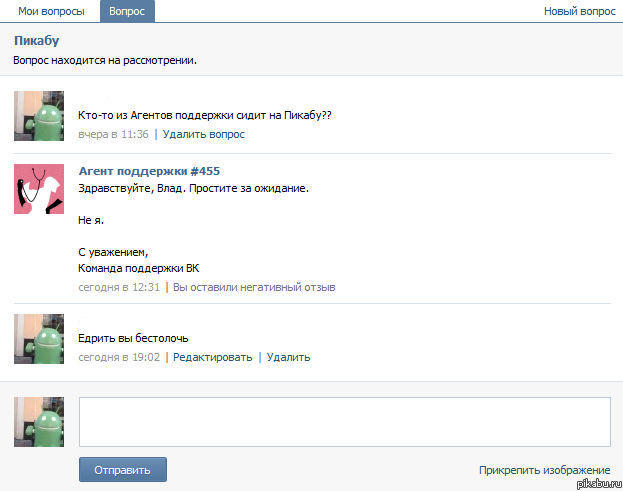Click the line "С уважением,"
This screenshot has width=623, height=491.
click(113, 252)
